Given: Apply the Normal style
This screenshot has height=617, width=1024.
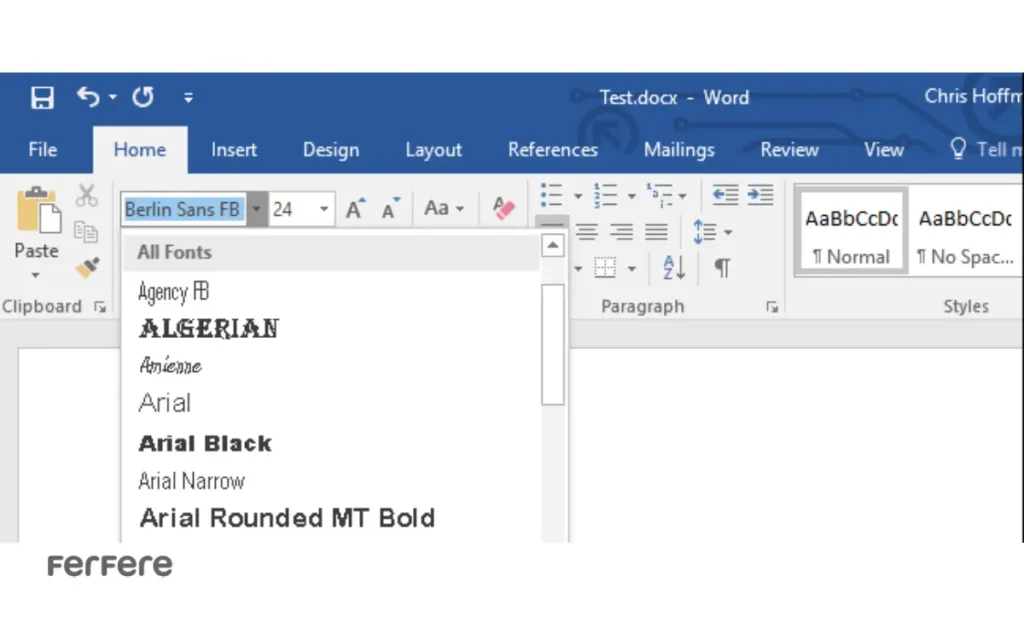Looking at the screenshot, I should pos(851,235).
